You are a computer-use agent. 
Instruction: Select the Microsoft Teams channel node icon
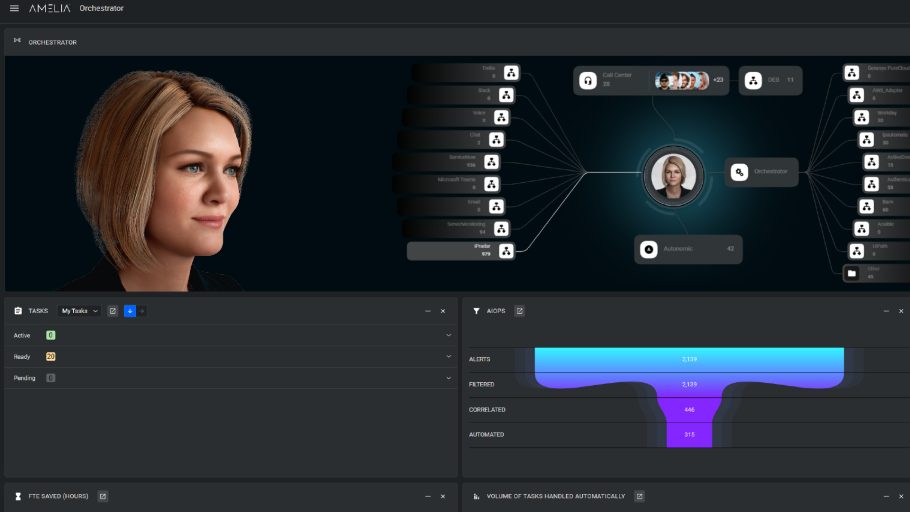[x=492, y=184]
